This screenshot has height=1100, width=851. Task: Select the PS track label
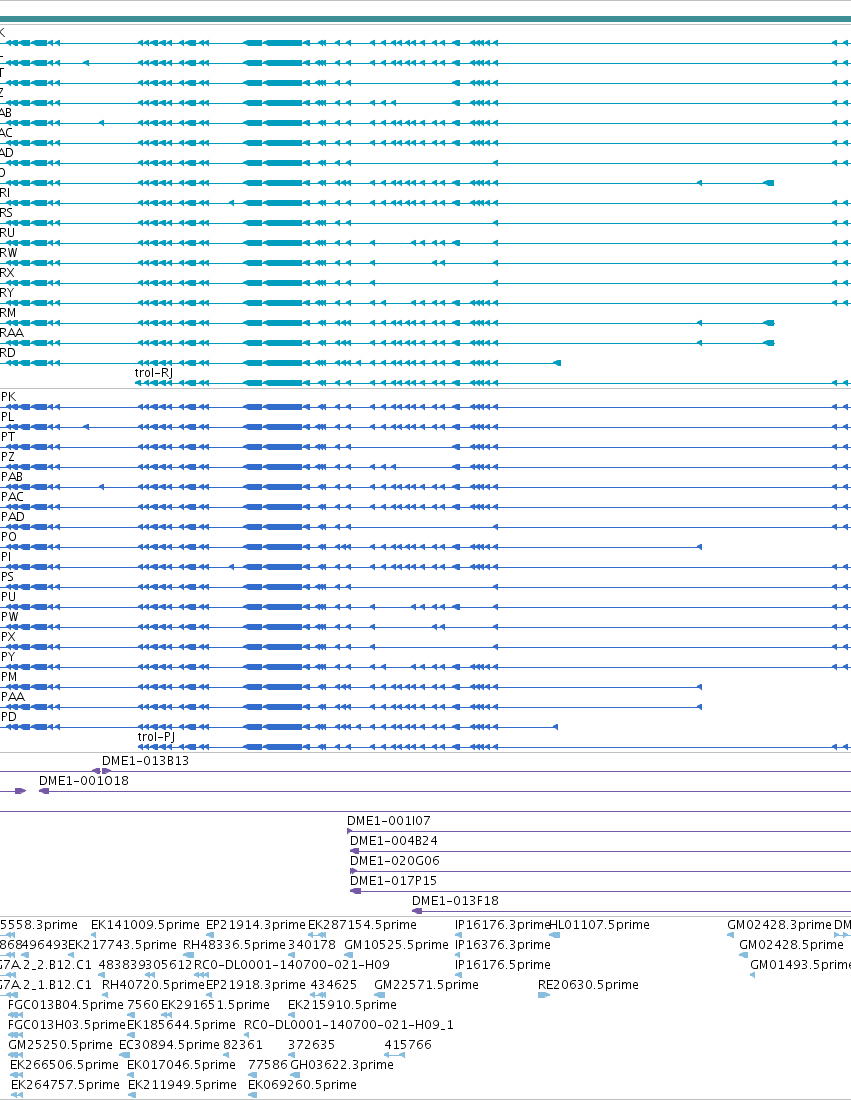click(8, 577)
